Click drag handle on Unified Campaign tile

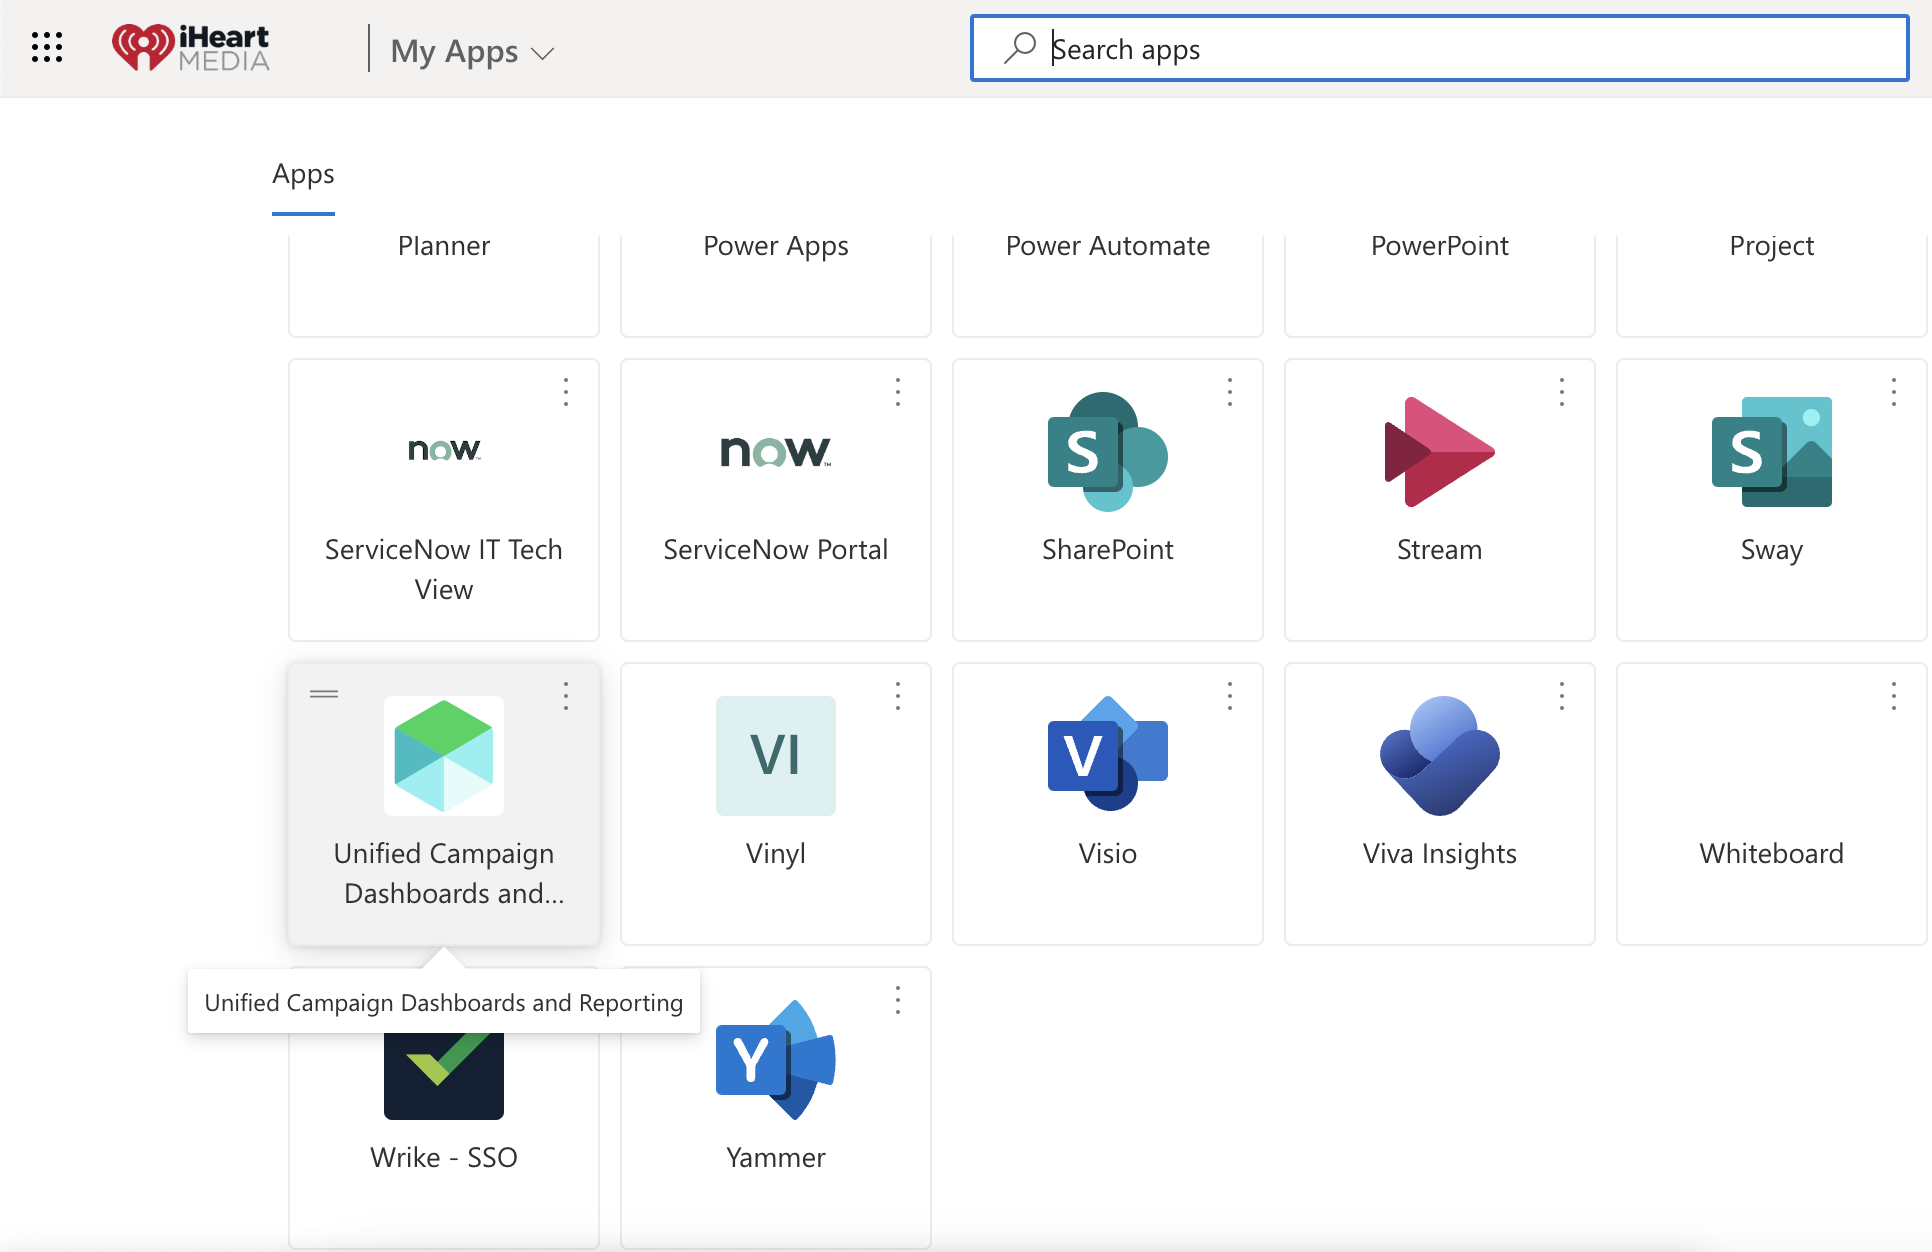pyautogui.click(x=324, y=694)
